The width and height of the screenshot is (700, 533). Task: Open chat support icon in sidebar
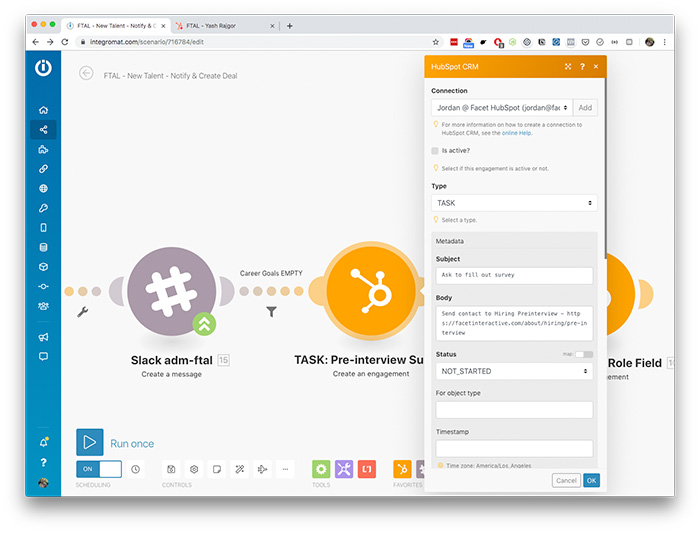click(43, 356)
